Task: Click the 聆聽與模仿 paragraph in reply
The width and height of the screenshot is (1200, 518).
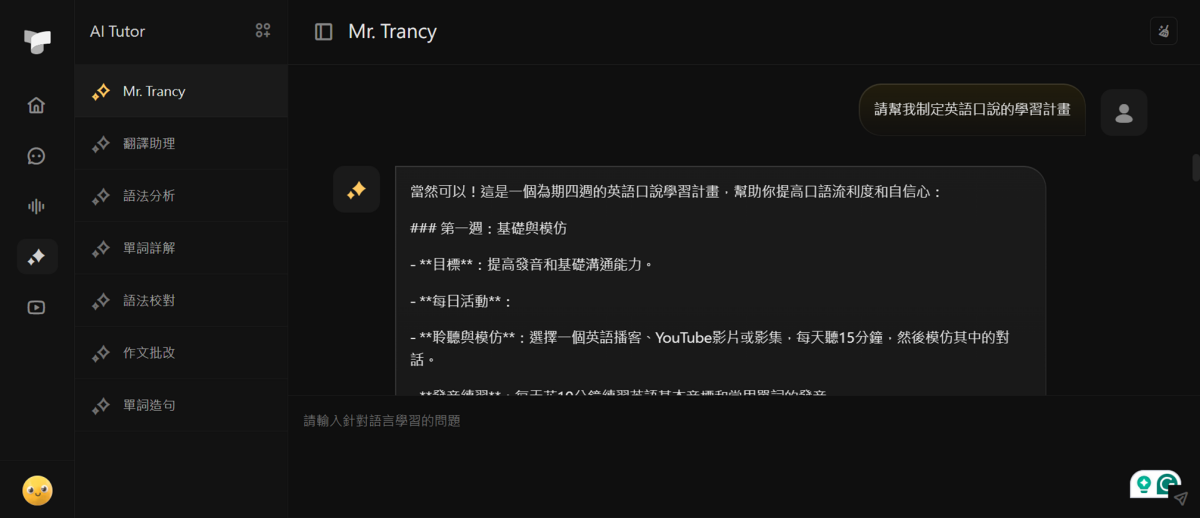Action: tap(709, 347)
